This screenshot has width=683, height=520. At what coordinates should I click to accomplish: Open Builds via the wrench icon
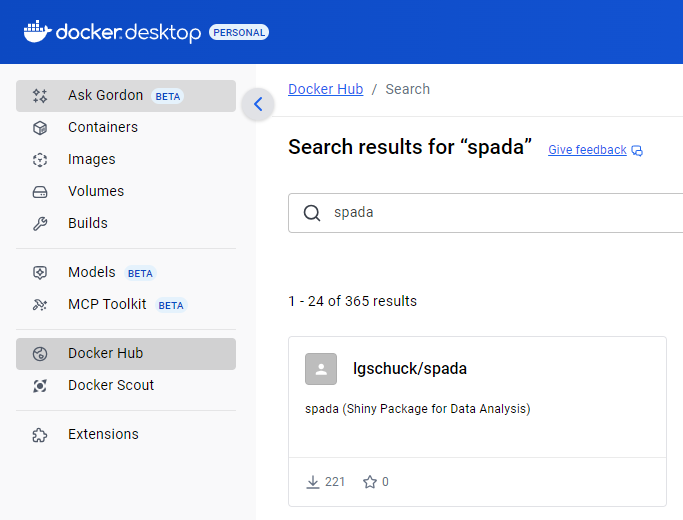(40, 224)
